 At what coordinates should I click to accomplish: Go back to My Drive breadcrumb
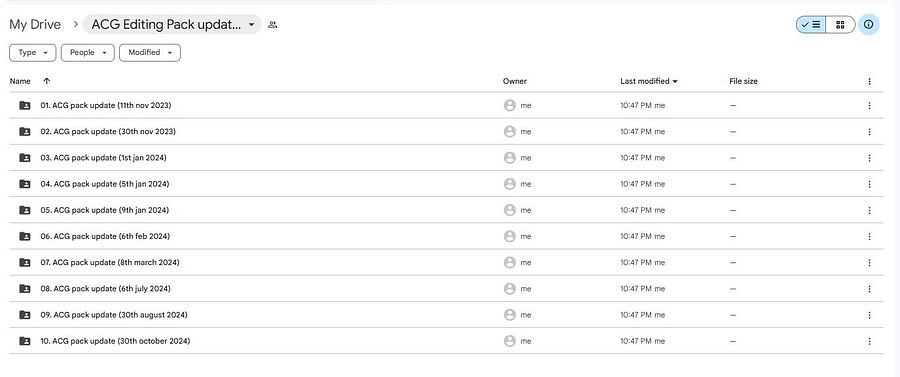[35, 25]
